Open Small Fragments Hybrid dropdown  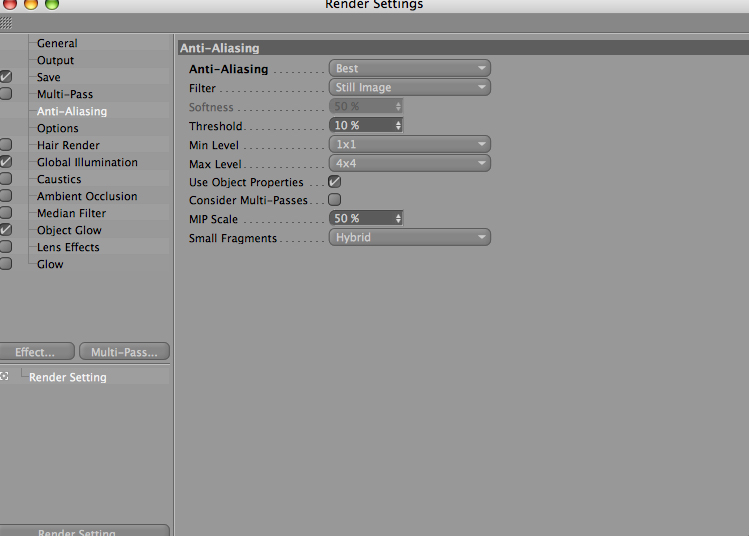410,237
